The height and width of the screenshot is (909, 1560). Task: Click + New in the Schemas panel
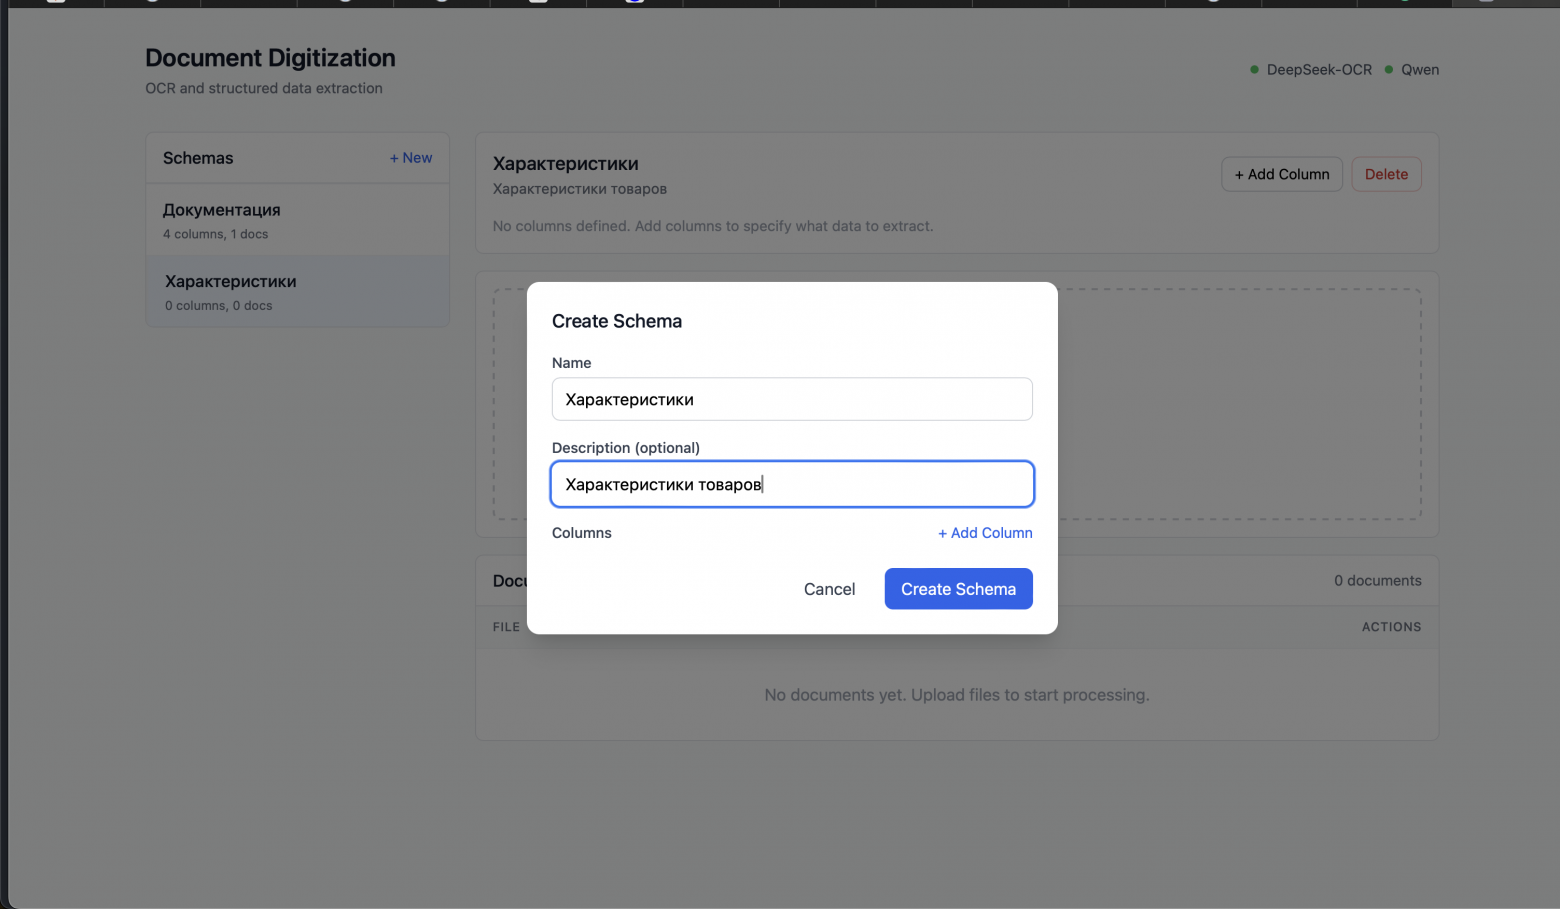[x=410, y=158]
